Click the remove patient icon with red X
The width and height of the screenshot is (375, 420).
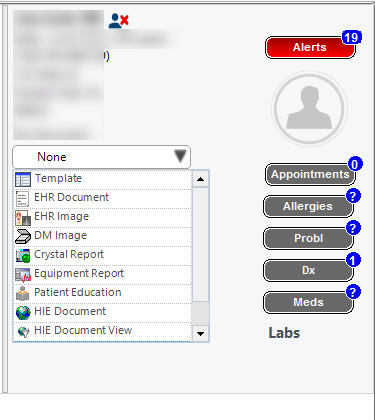click(x=119, y=21)
